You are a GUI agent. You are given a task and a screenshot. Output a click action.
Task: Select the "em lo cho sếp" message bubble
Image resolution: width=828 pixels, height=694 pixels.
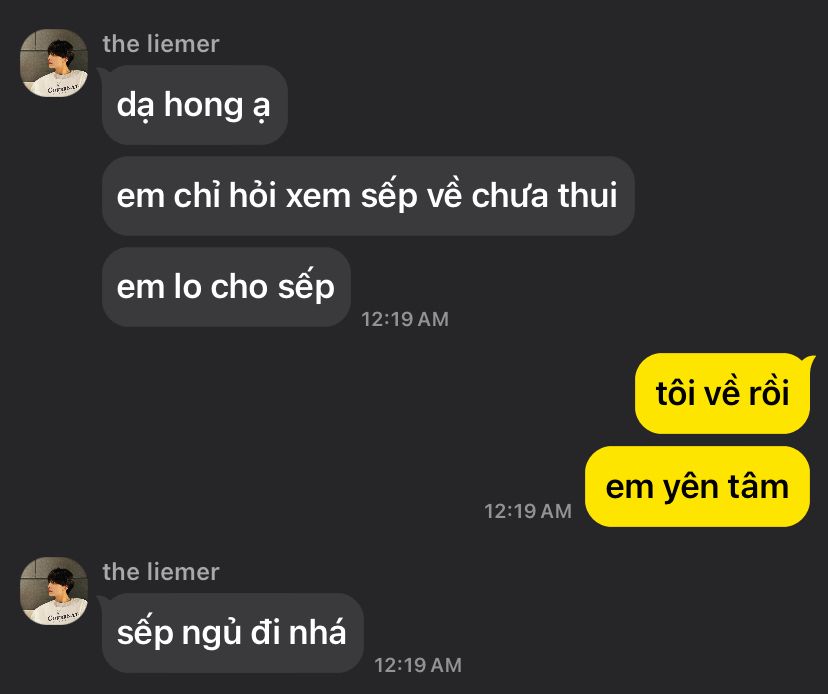(226, 287)
